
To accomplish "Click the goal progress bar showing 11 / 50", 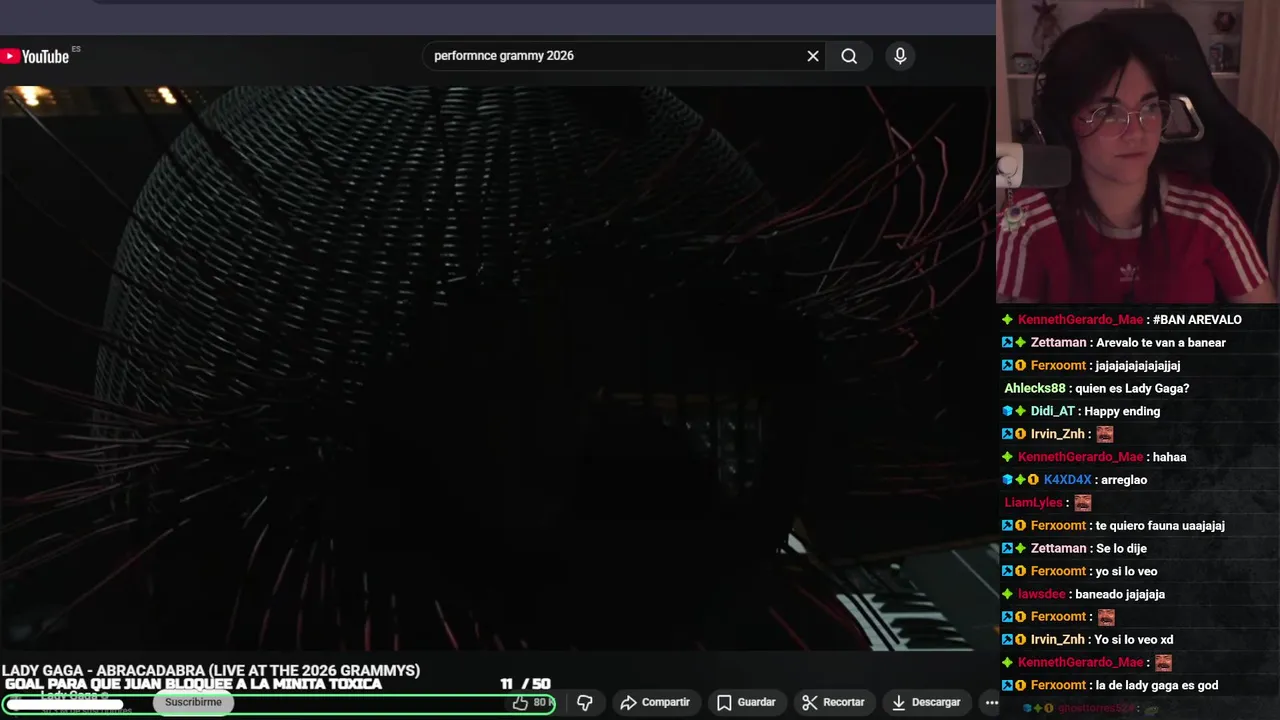I will pyautogui.click(x=278, y=704).
